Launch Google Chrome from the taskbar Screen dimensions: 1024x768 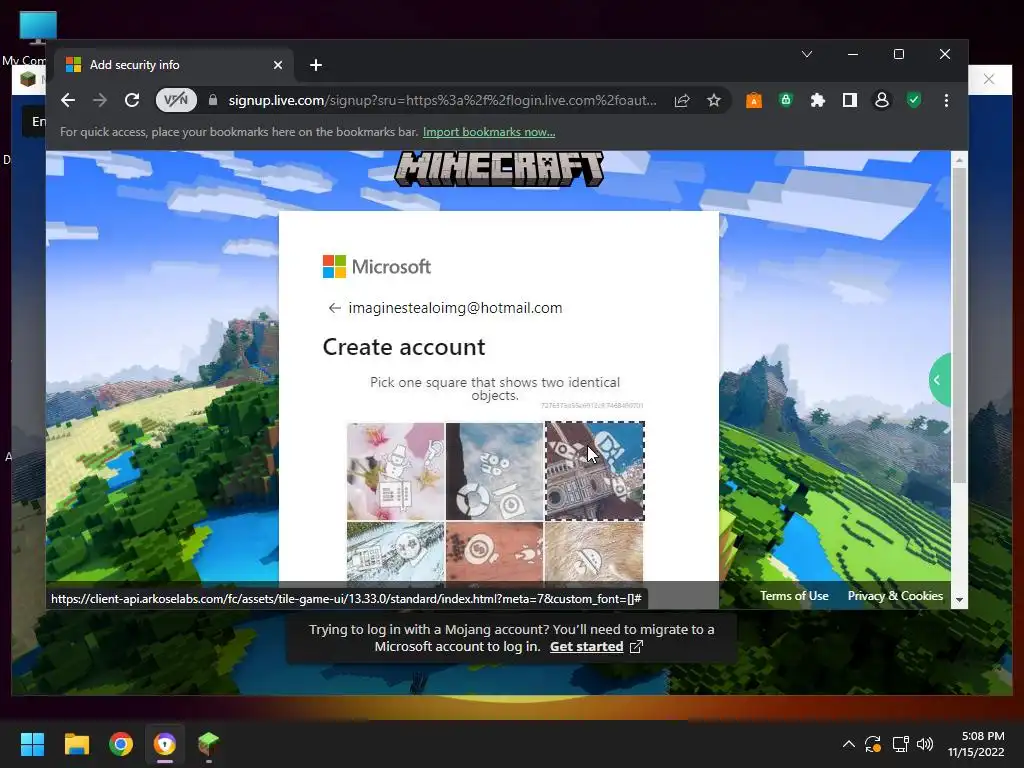[x=121, y=744]
